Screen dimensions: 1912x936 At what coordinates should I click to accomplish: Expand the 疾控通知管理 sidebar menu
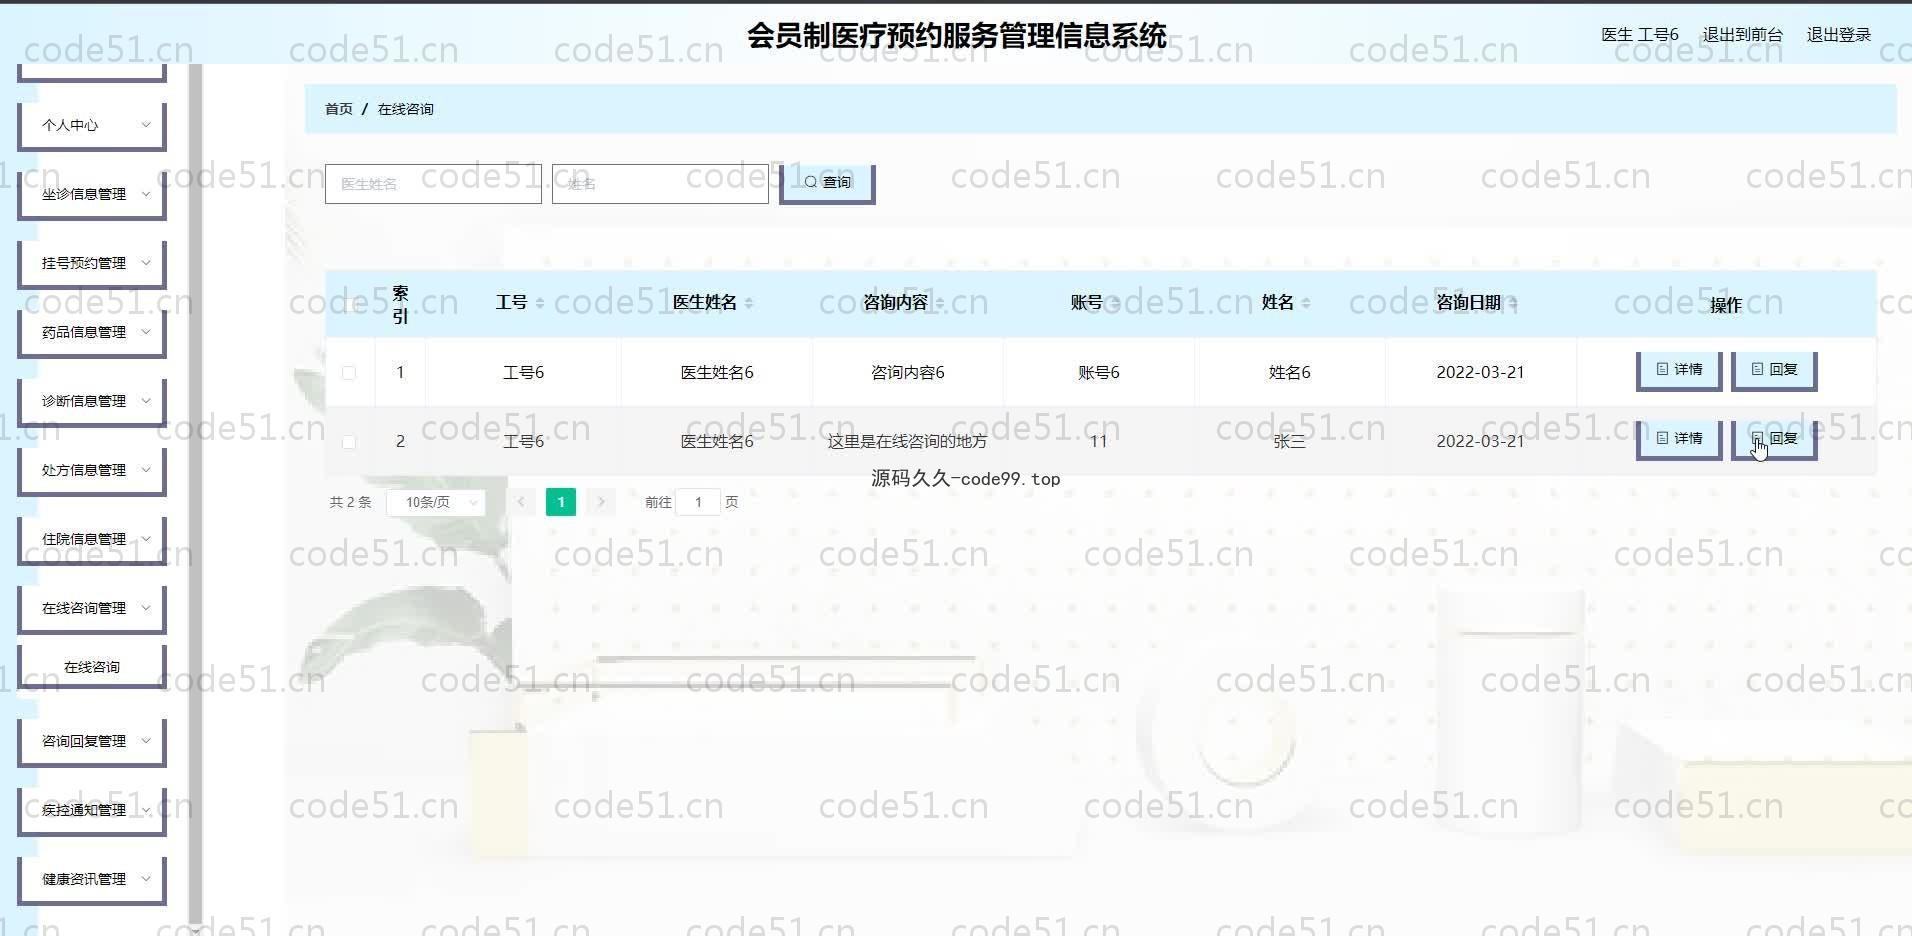coord(92,810)
